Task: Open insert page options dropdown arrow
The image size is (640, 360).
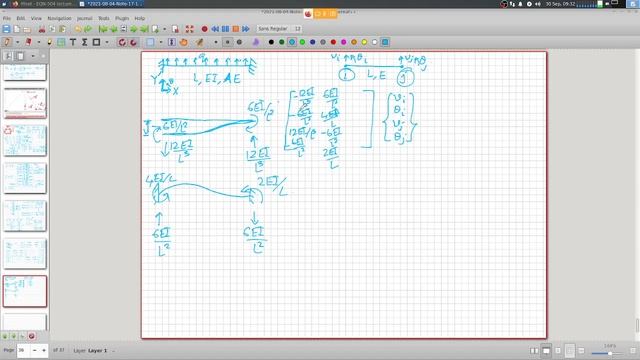Action: click(164, 29)
